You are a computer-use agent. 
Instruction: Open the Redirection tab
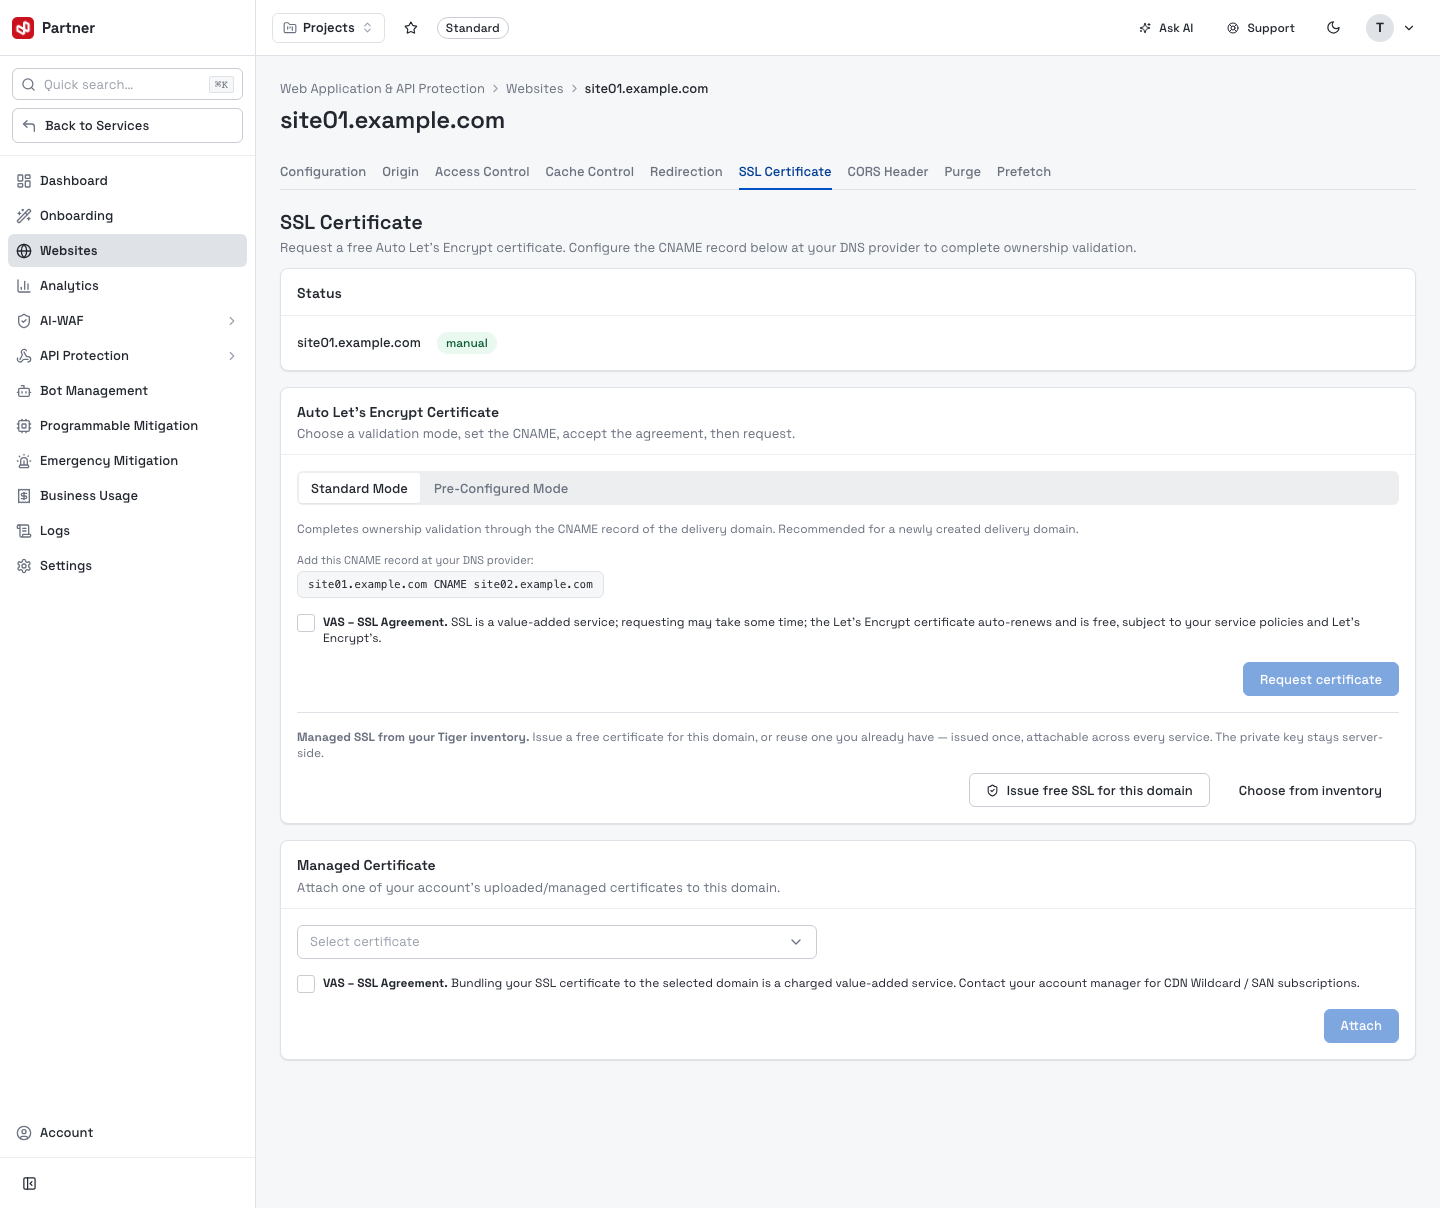click(x=686, y=172)
